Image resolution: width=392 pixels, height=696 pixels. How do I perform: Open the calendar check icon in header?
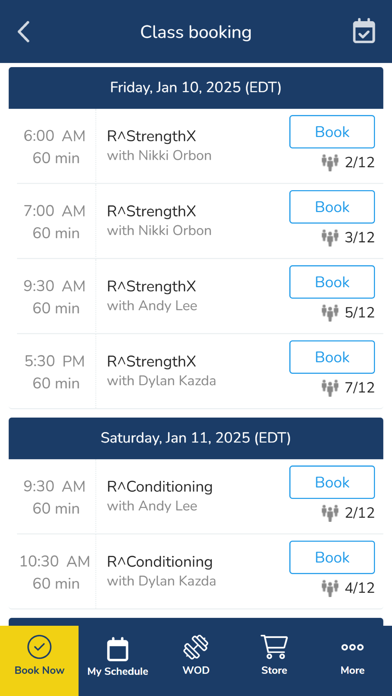[364, 31]
